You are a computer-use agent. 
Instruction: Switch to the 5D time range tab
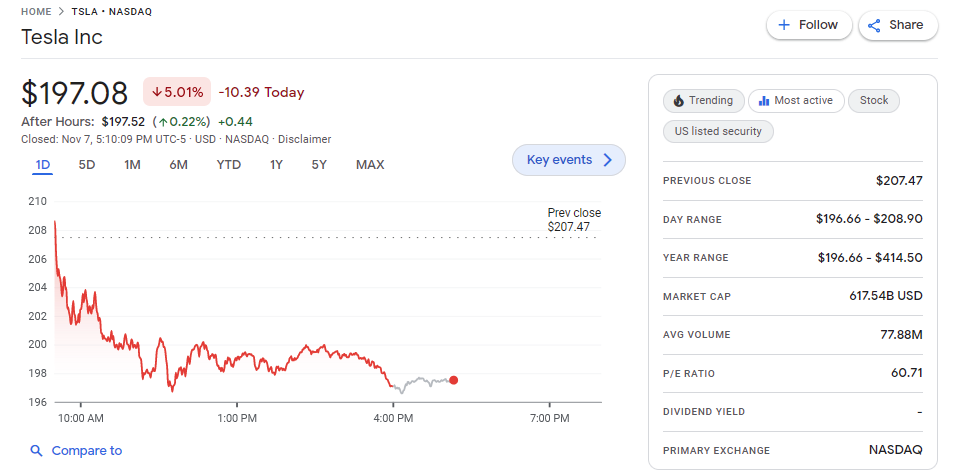coord(87,165)
